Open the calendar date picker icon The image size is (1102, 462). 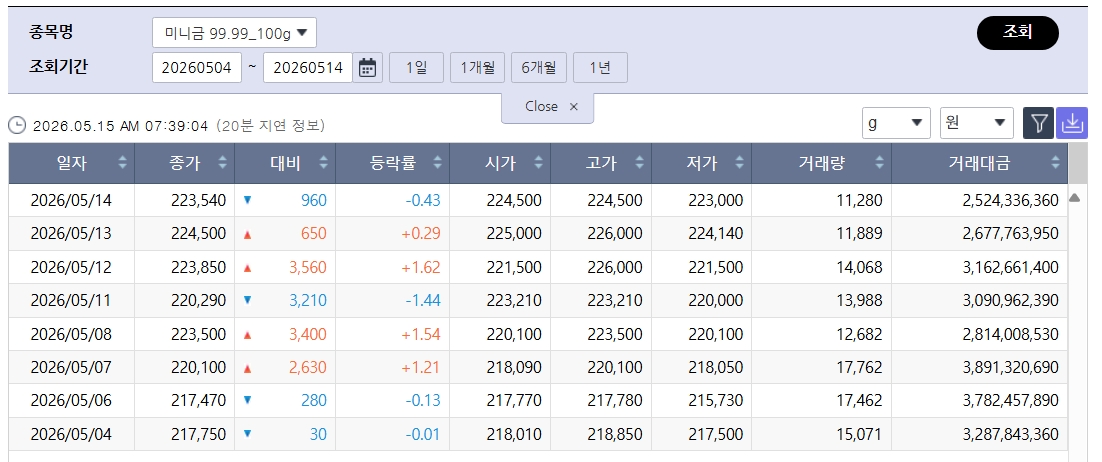(x=368, y=68)
